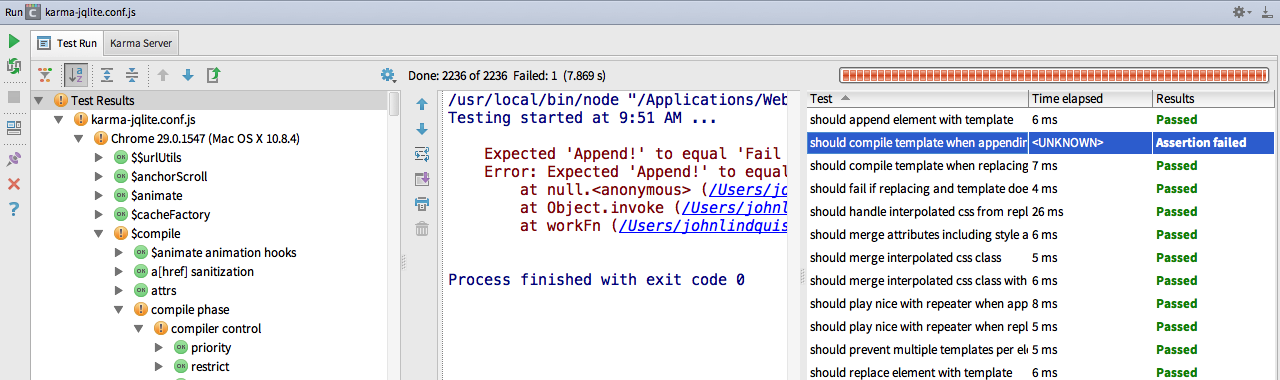
Task: Expand the $cacheFactory node
Action: point(100,214)
